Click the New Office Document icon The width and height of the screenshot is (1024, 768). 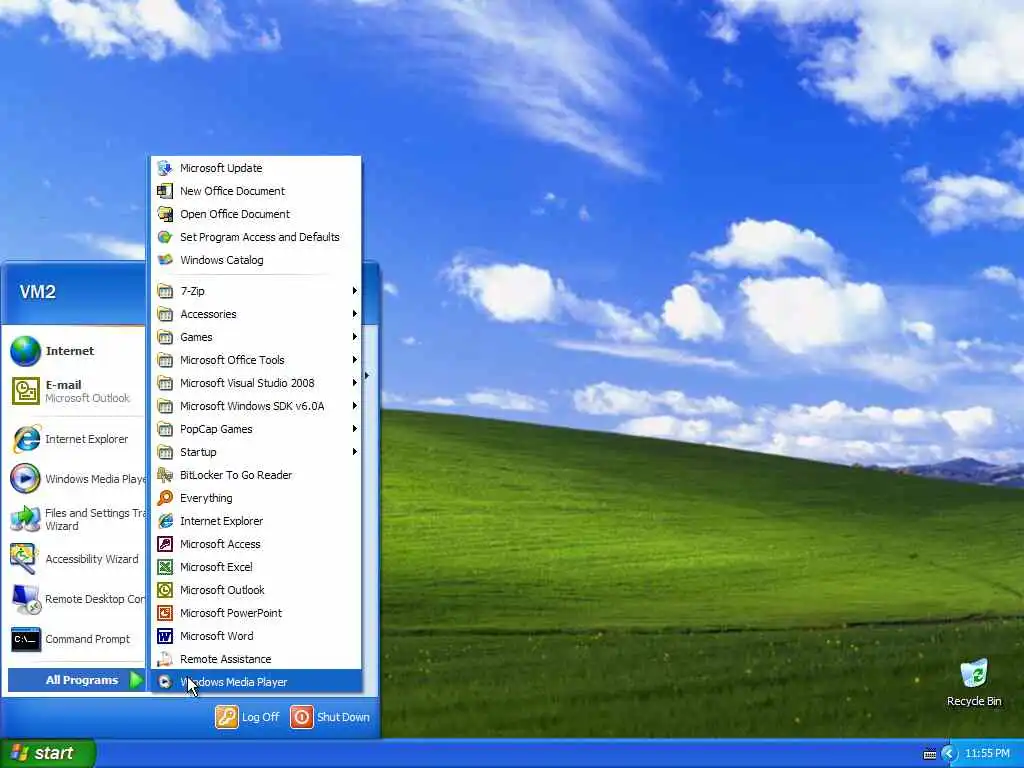tap(165, 191)
